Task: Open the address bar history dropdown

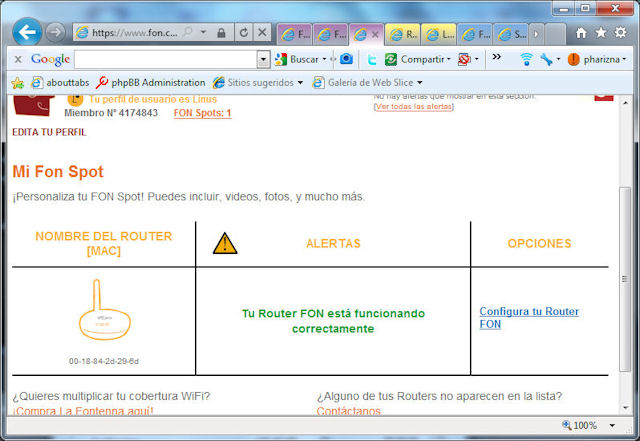Action: [203, 32]
